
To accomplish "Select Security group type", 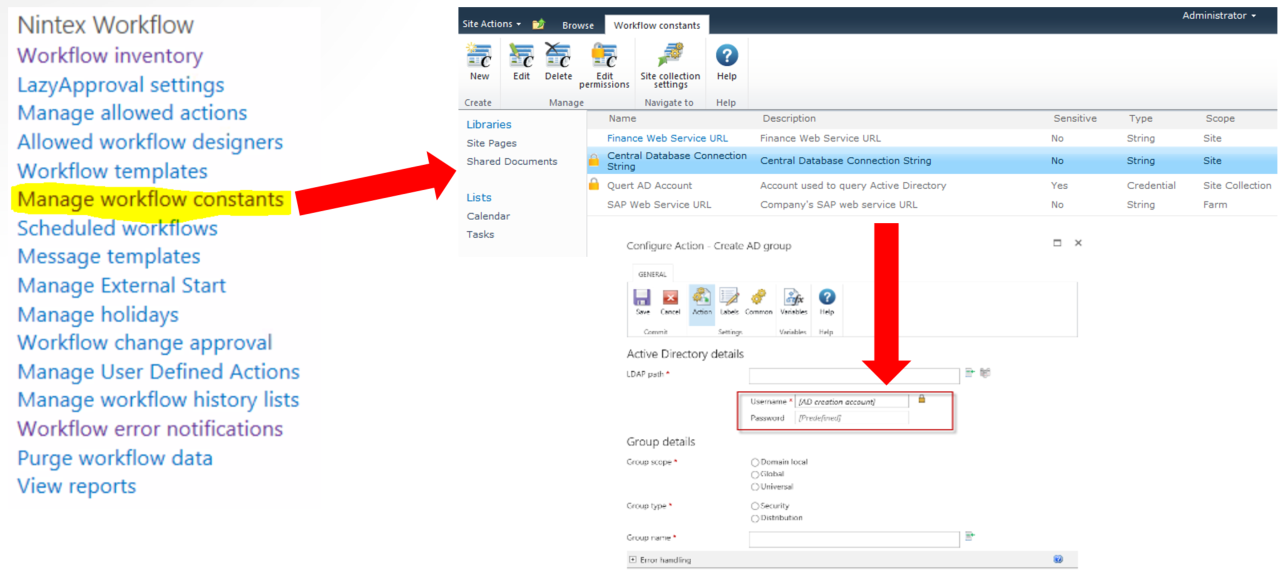I will tap(755, 506).
